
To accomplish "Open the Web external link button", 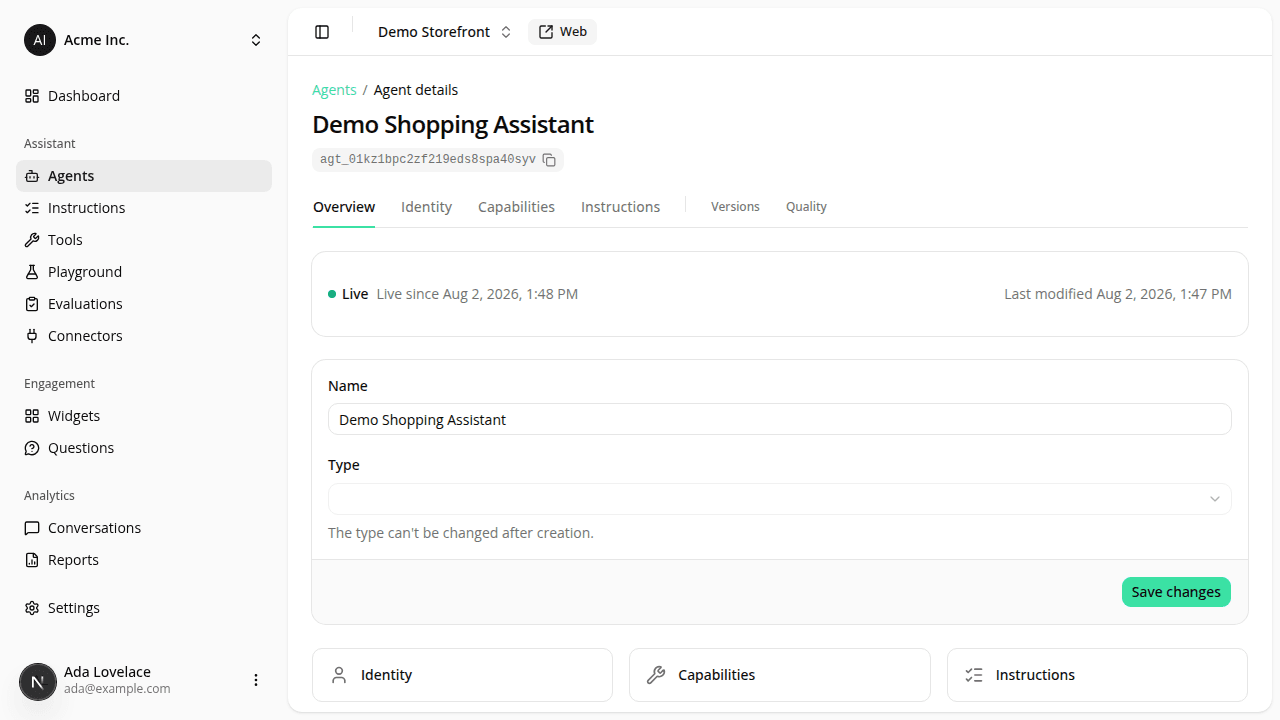I will point(562,32).
